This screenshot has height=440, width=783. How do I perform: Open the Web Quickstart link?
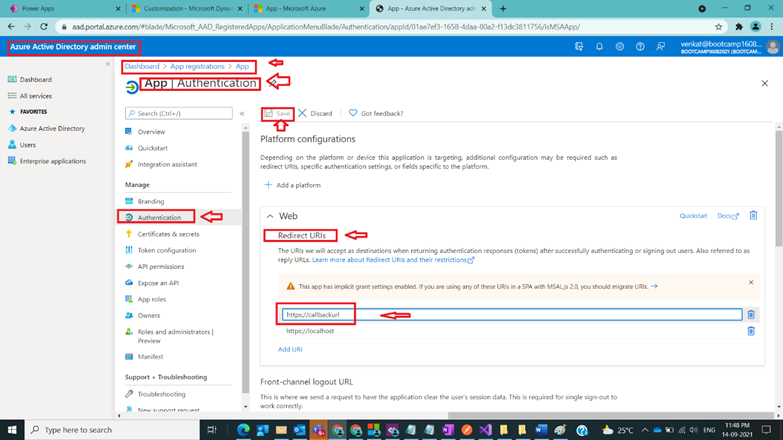693,216
